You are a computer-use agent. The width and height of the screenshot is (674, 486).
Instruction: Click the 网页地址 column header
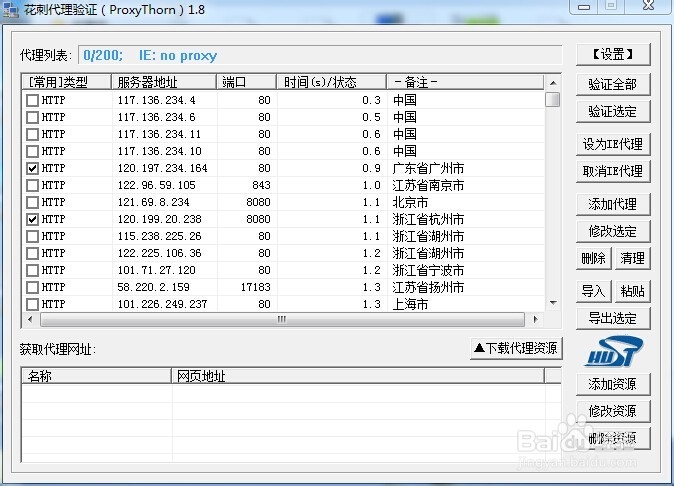tap(358, 376)
